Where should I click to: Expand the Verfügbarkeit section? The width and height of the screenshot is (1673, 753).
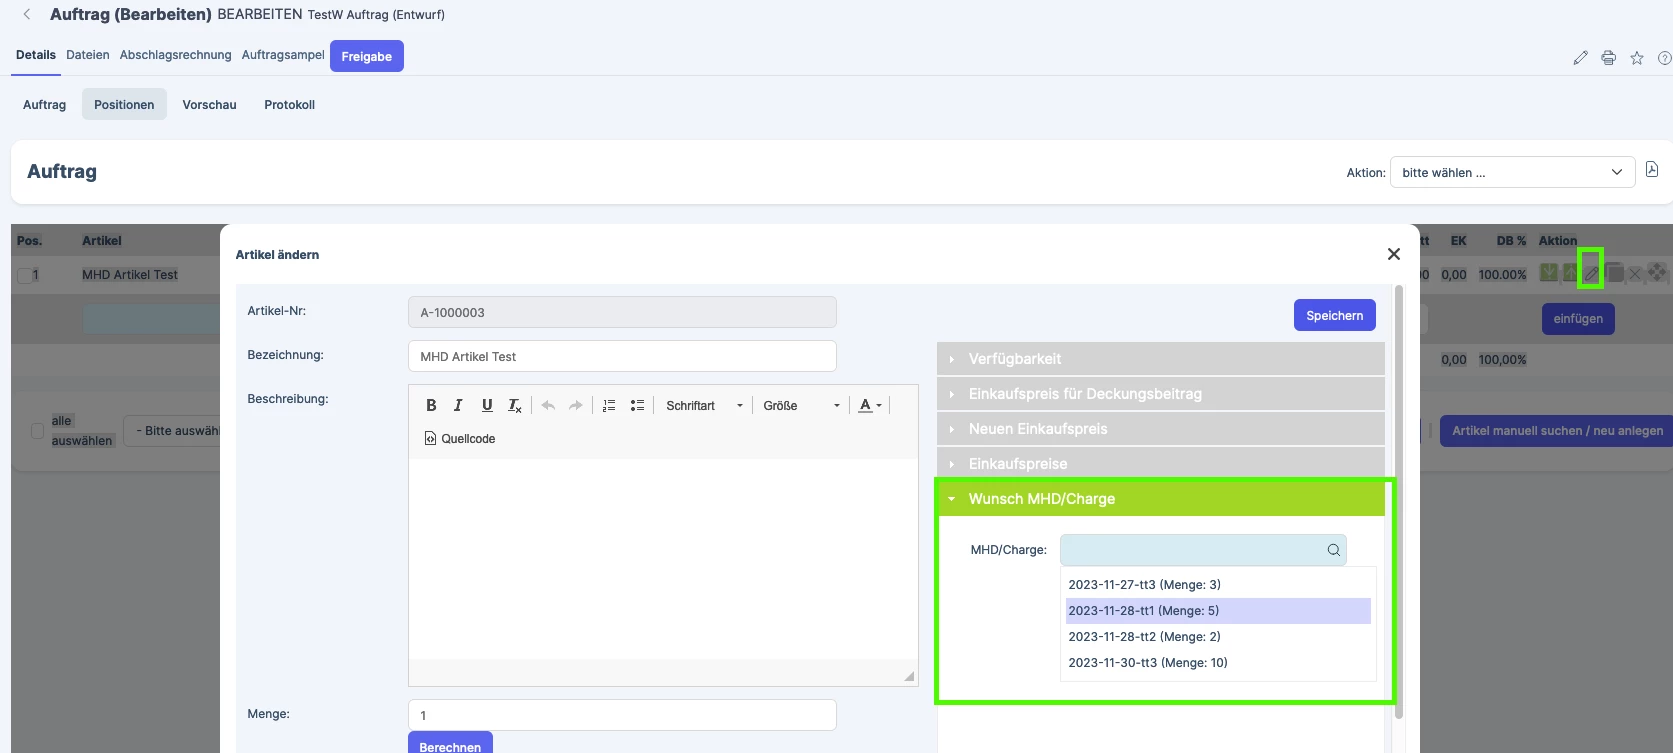(1161, 359)
